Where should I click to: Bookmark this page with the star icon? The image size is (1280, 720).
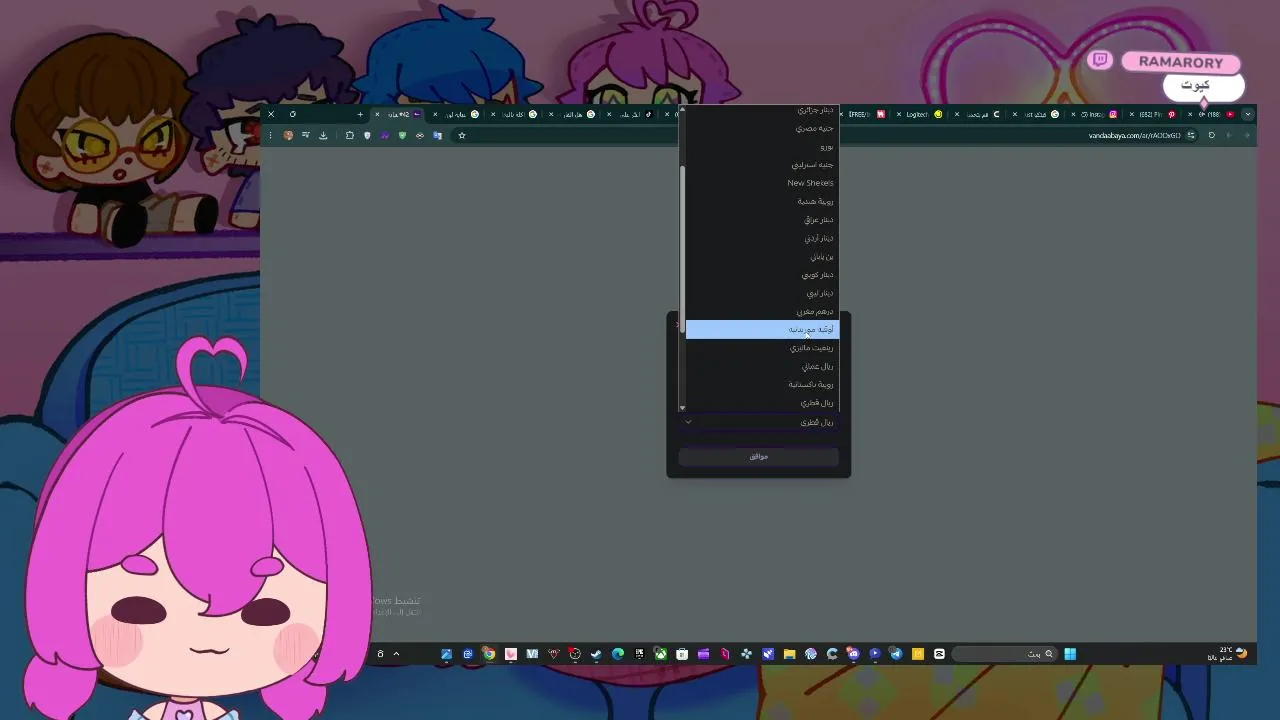462,135
